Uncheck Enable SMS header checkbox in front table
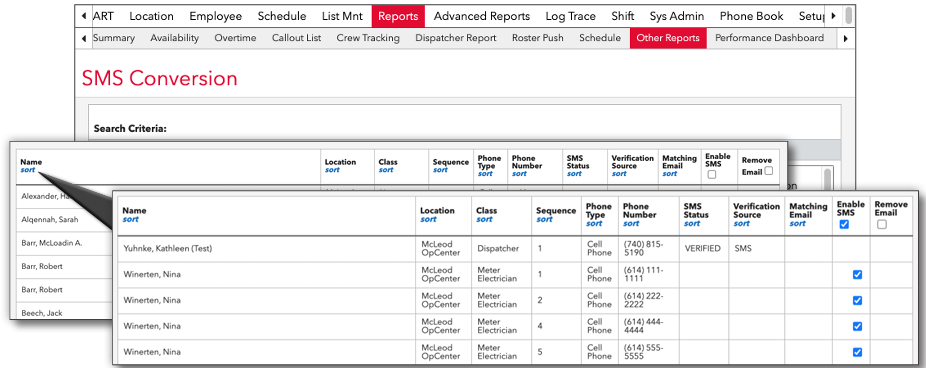The height and width of the screenshot is (368, 926). coord(844,224)
